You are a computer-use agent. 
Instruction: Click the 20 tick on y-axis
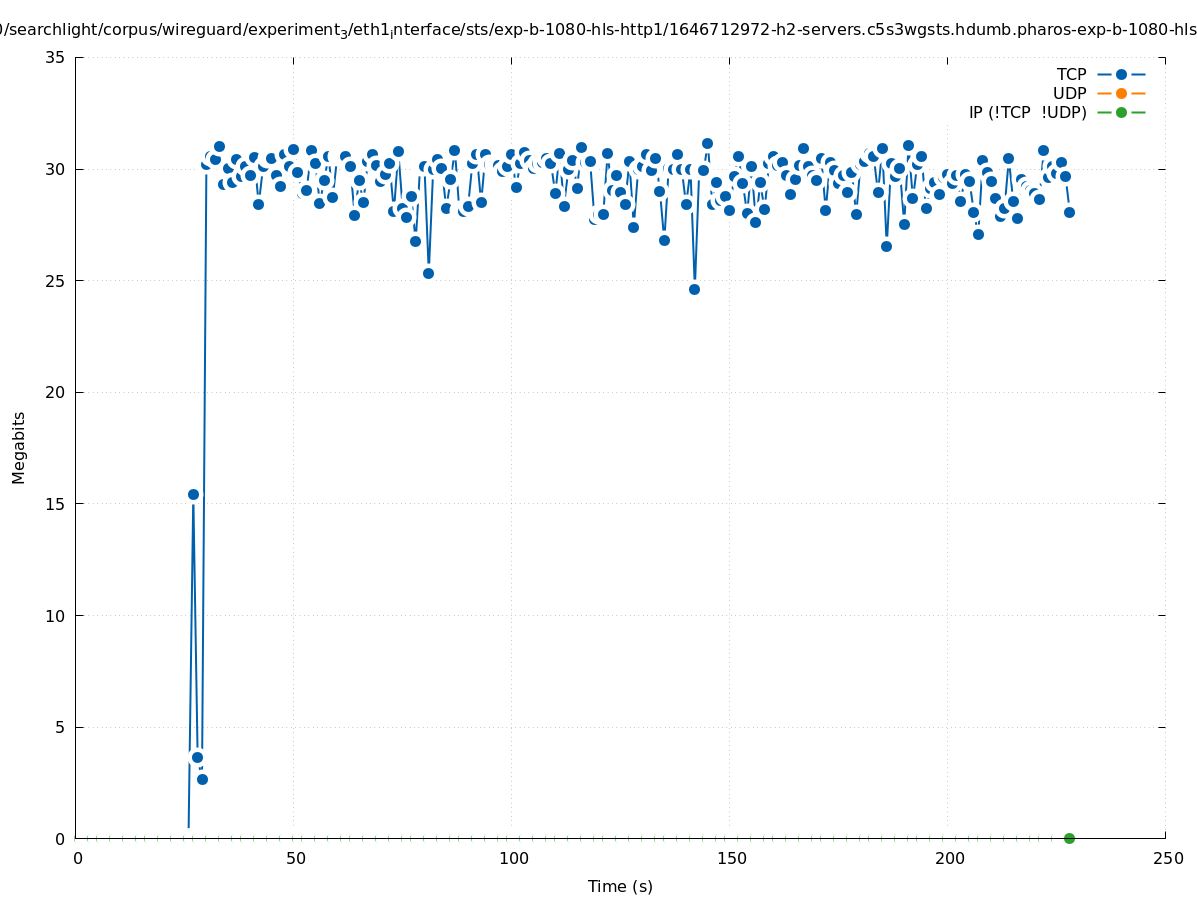coord(55,392)
